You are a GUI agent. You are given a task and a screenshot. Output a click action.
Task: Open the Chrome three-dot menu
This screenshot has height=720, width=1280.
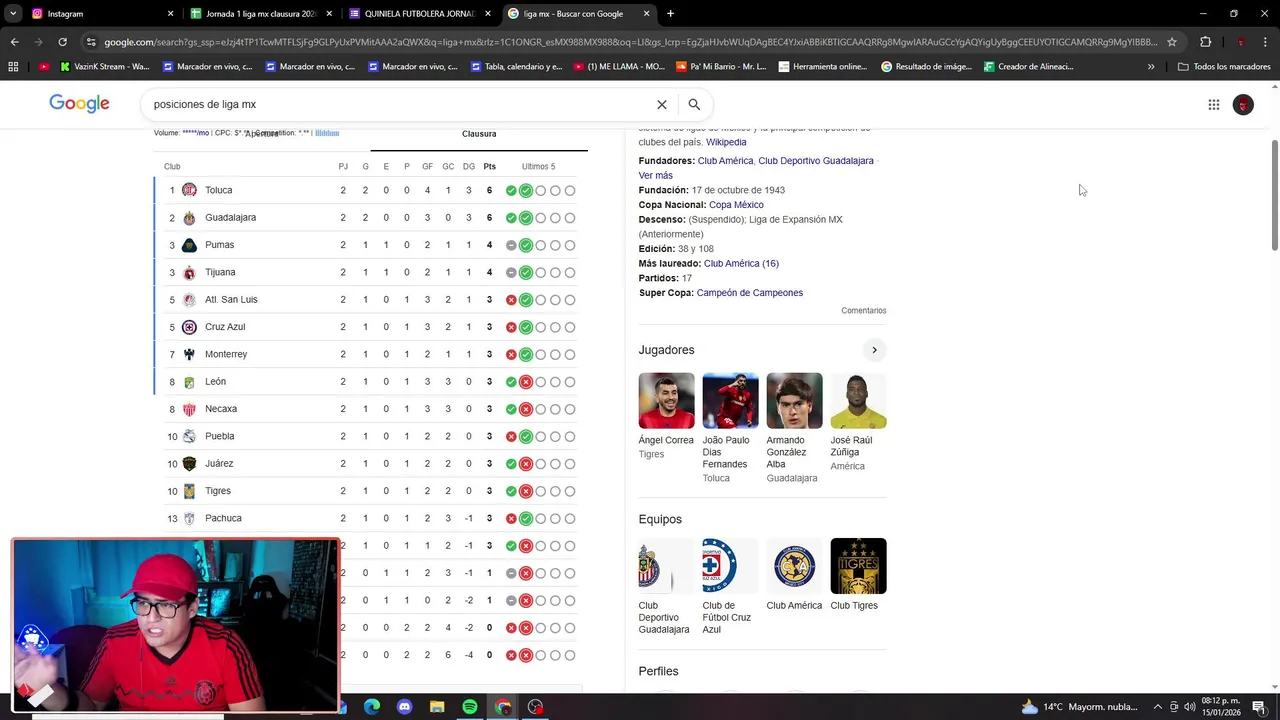1265,42
